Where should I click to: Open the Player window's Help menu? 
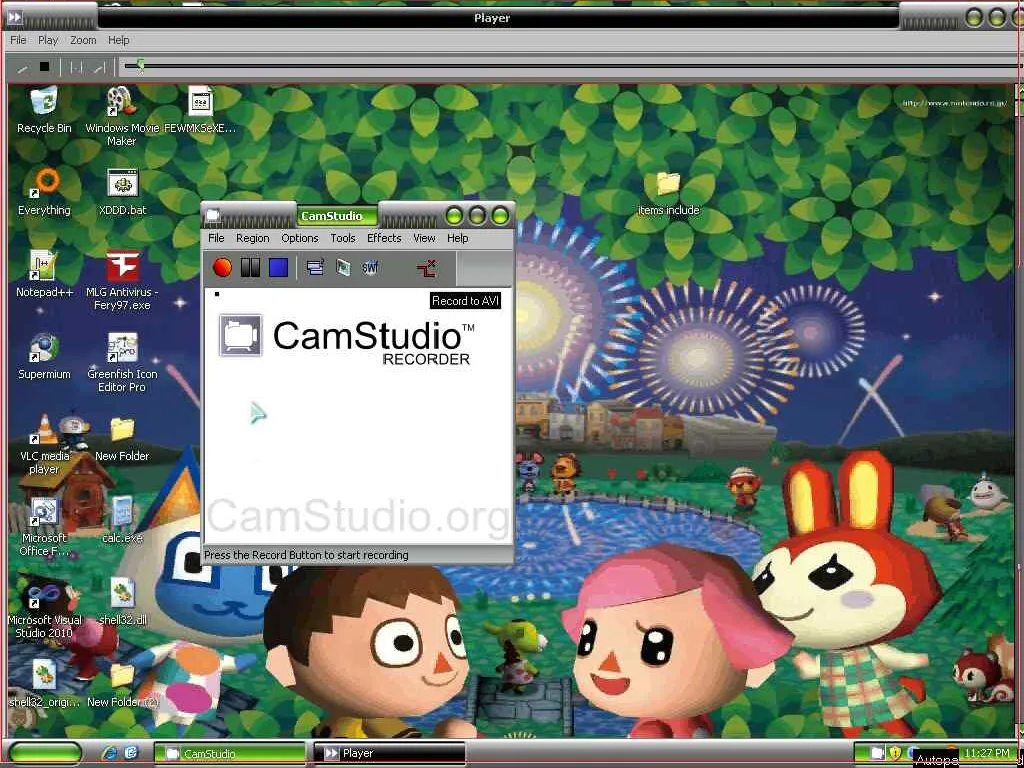coord(118,40)
